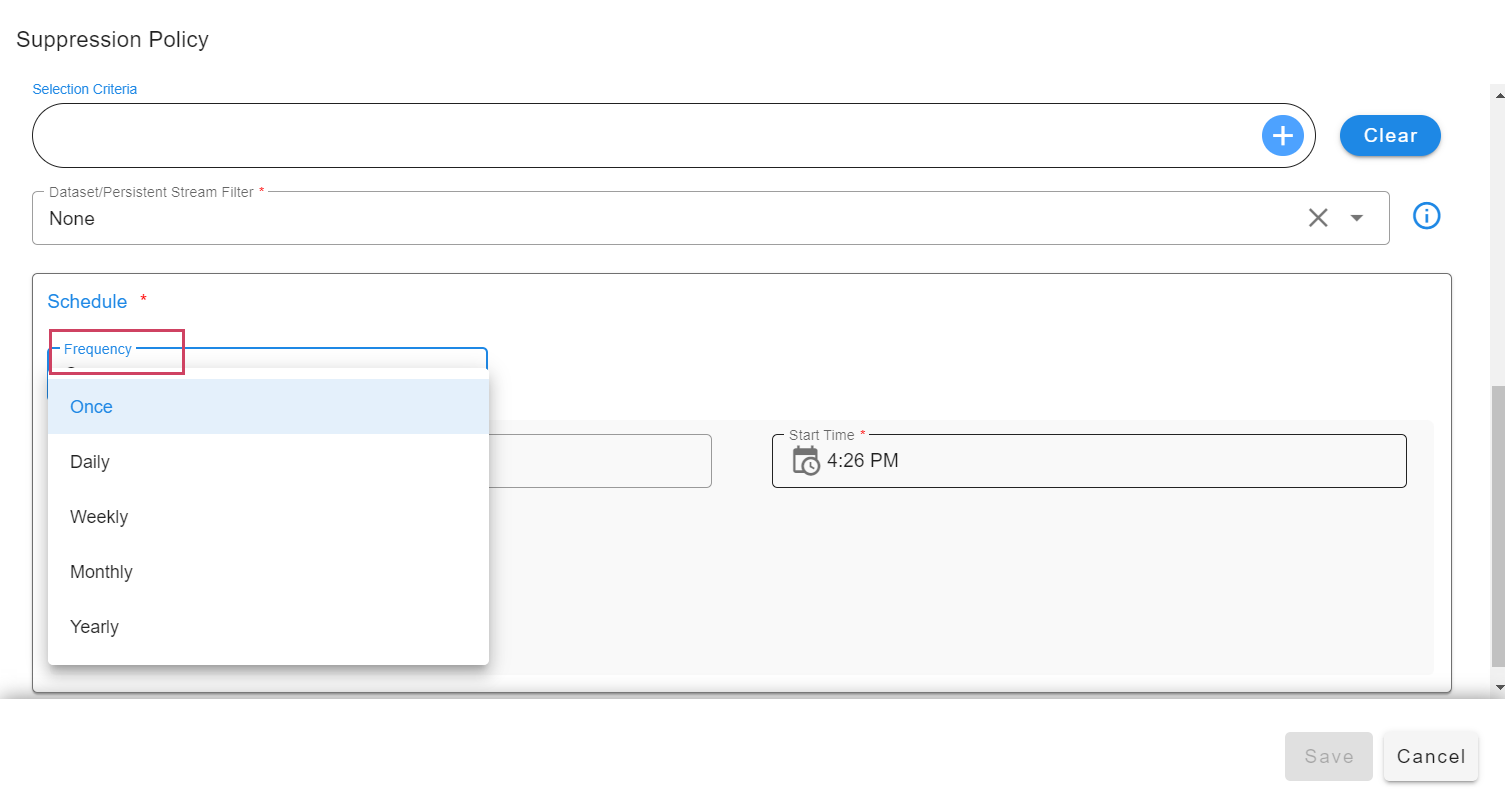Image resolution: width=1505 pixels, height=810 pixels.
Task: Expand the Dataset/Persistent Stream Filter dropdown arrow
Action: point(1357,218)
